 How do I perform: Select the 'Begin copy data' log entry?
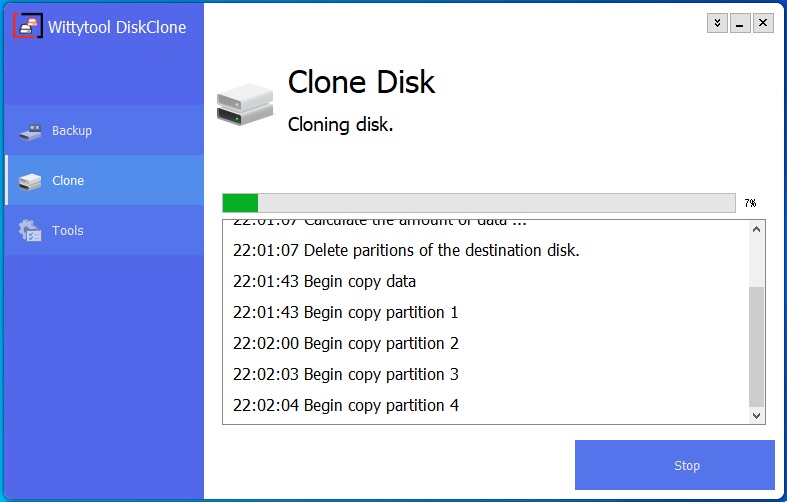tap(324, 281)
